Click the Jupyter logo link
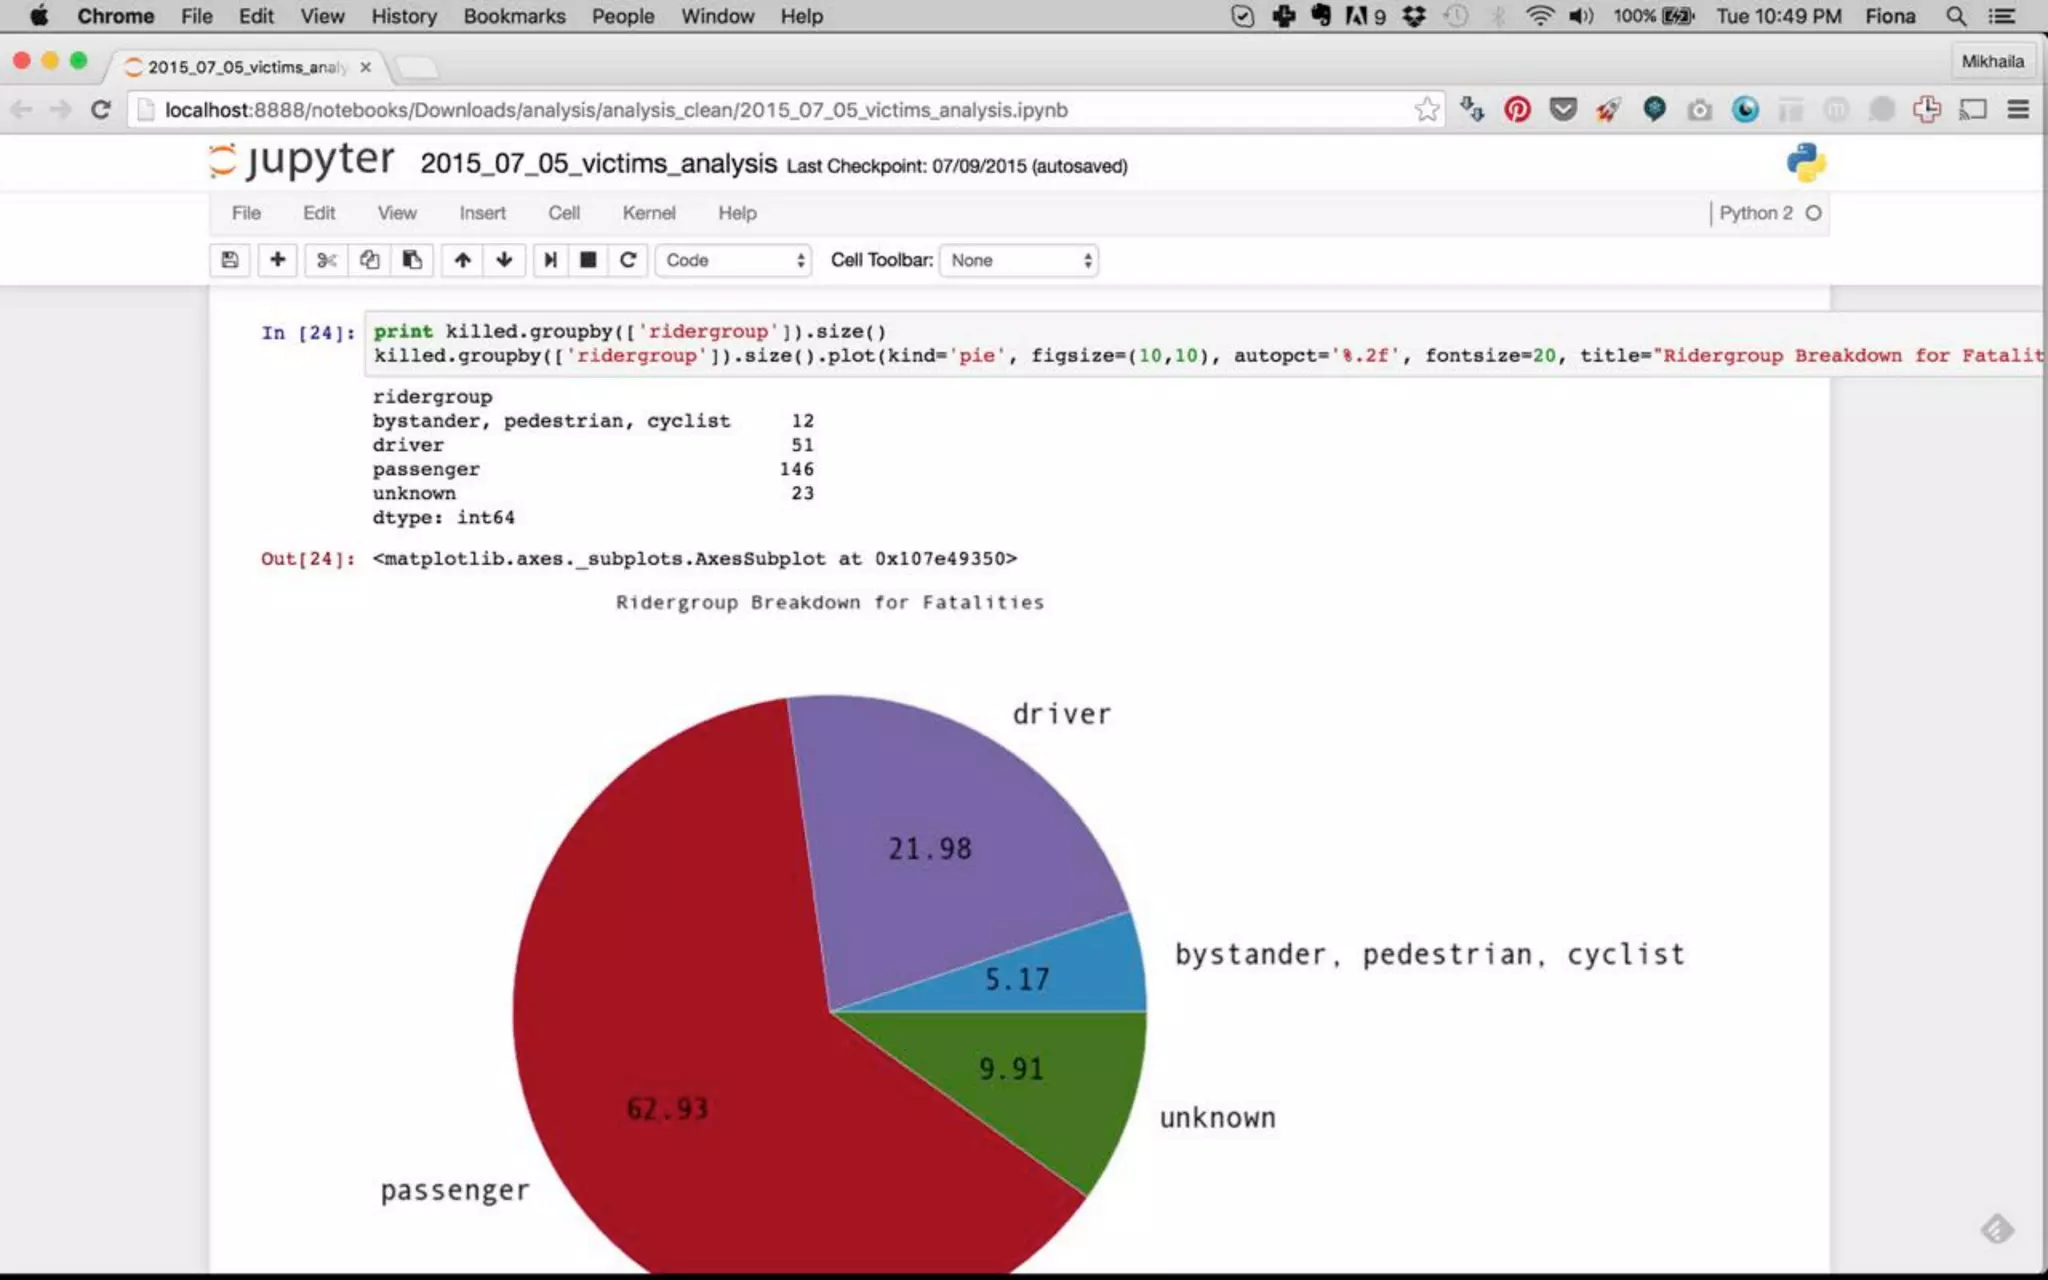This screenshot has height=1280, width=2048. 302,160
